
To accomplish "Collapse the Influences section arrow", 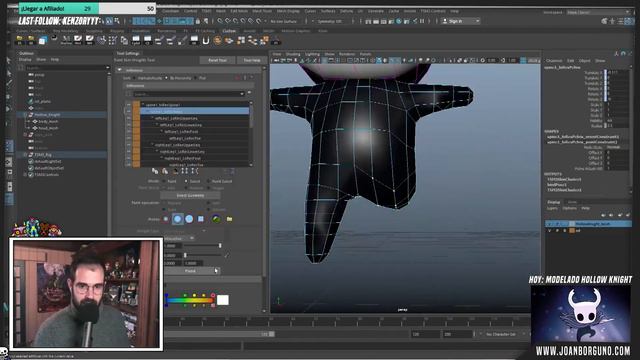I will click(x=120, y=70).
